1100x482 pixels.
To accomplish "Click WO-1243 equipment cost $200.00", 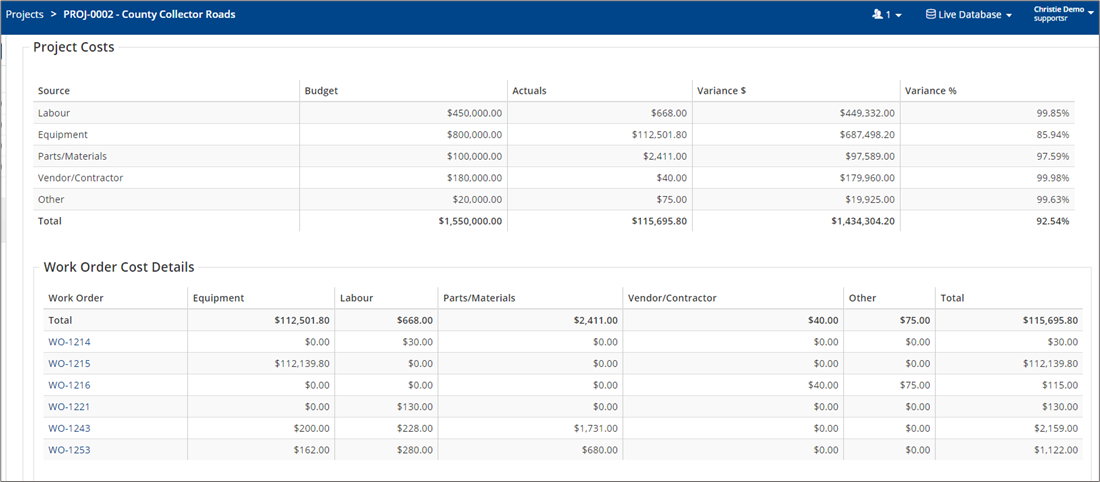I will coord(312,428).
